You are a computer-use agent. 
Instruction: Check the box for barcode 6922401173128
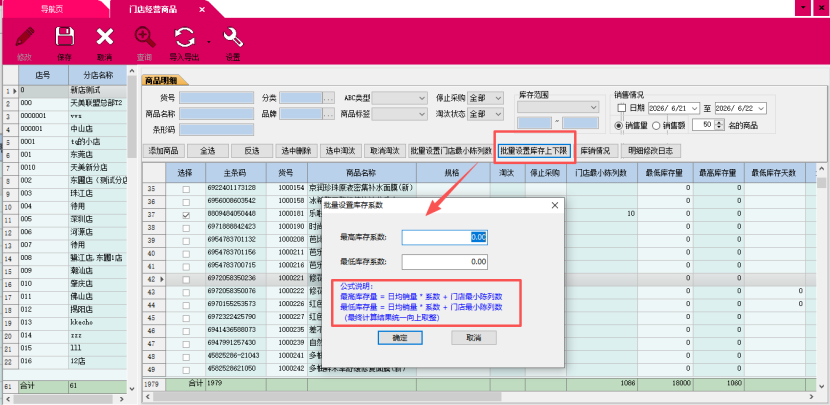click(186, 189)
